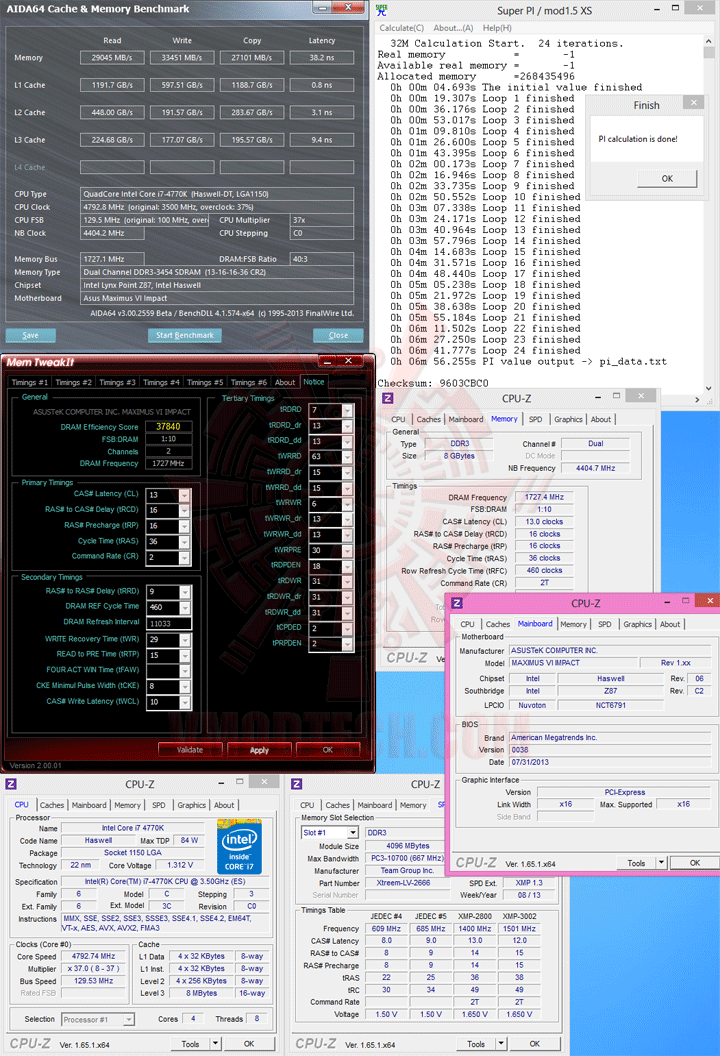Click the CPU-Z logo icon in Memory window
Viewport: 720px width, 1056px height.
pos(387,398)
